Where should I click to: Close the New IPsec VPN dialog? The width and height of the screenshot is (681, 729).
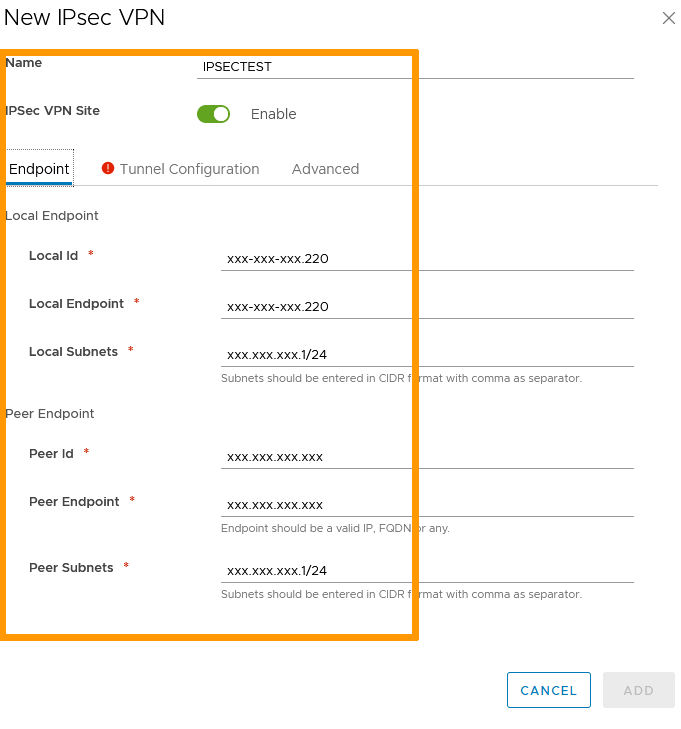click(669, 18)
